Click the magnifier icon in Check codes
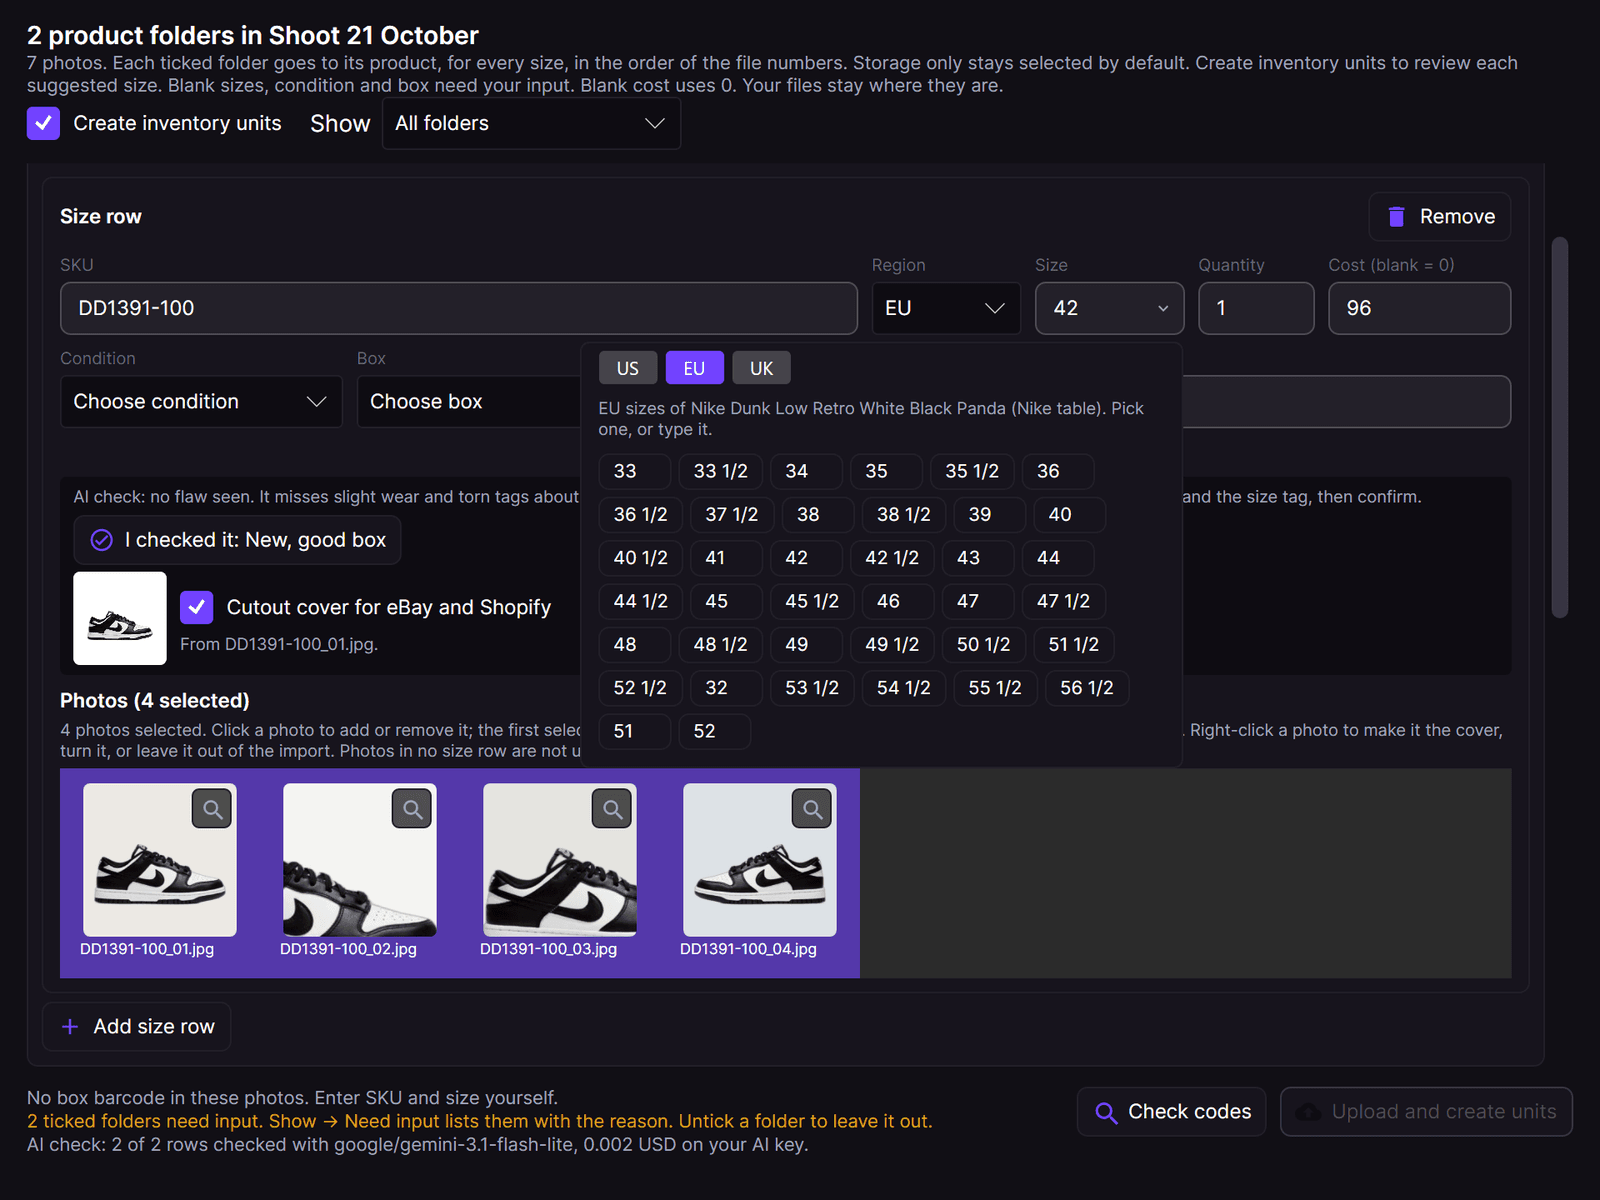 [x=1106, y=1112]
